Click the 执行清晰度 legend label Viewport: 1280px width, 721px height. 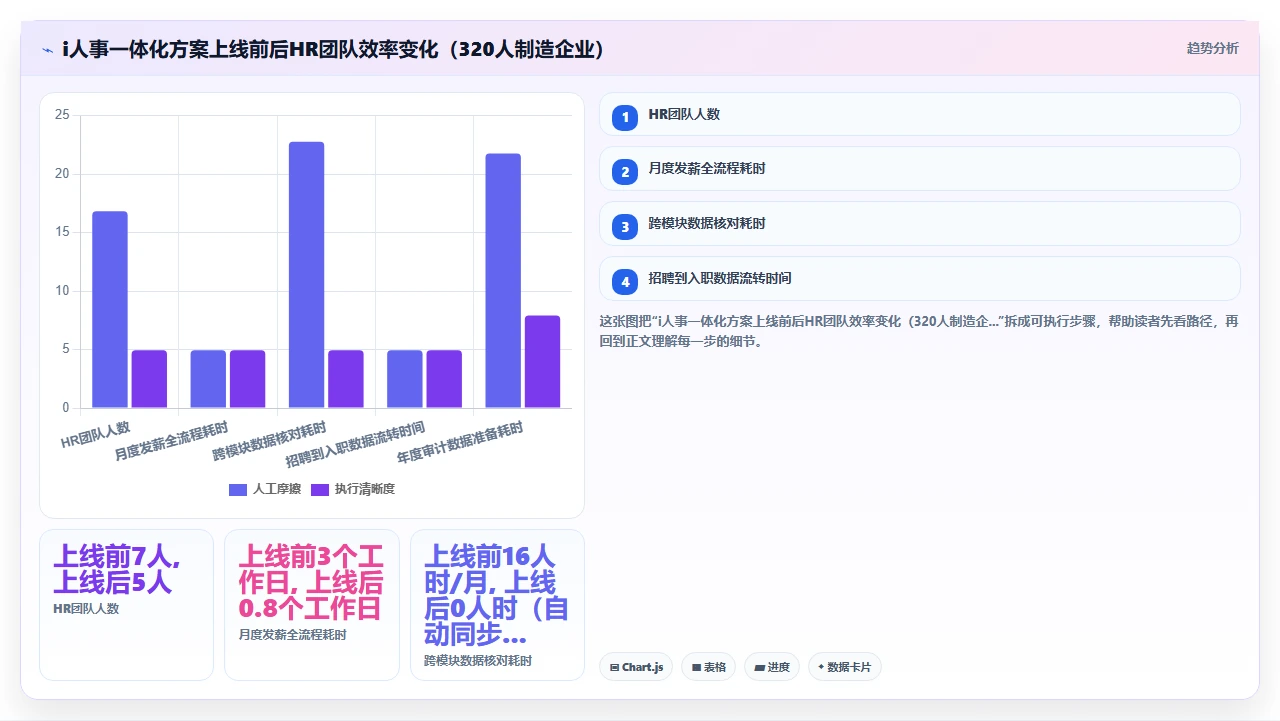[365, 489]
